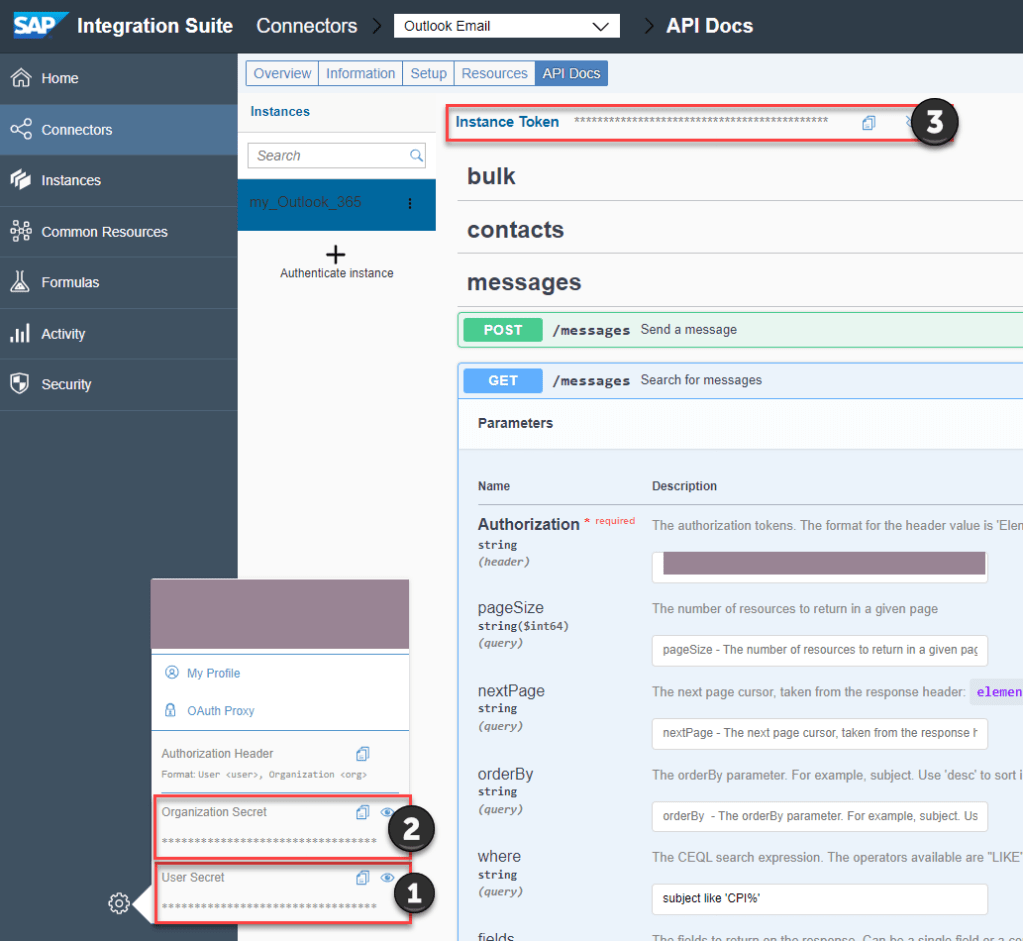
Task: Copy the Organization Secret to clipboard
Action: pos(363,813)
